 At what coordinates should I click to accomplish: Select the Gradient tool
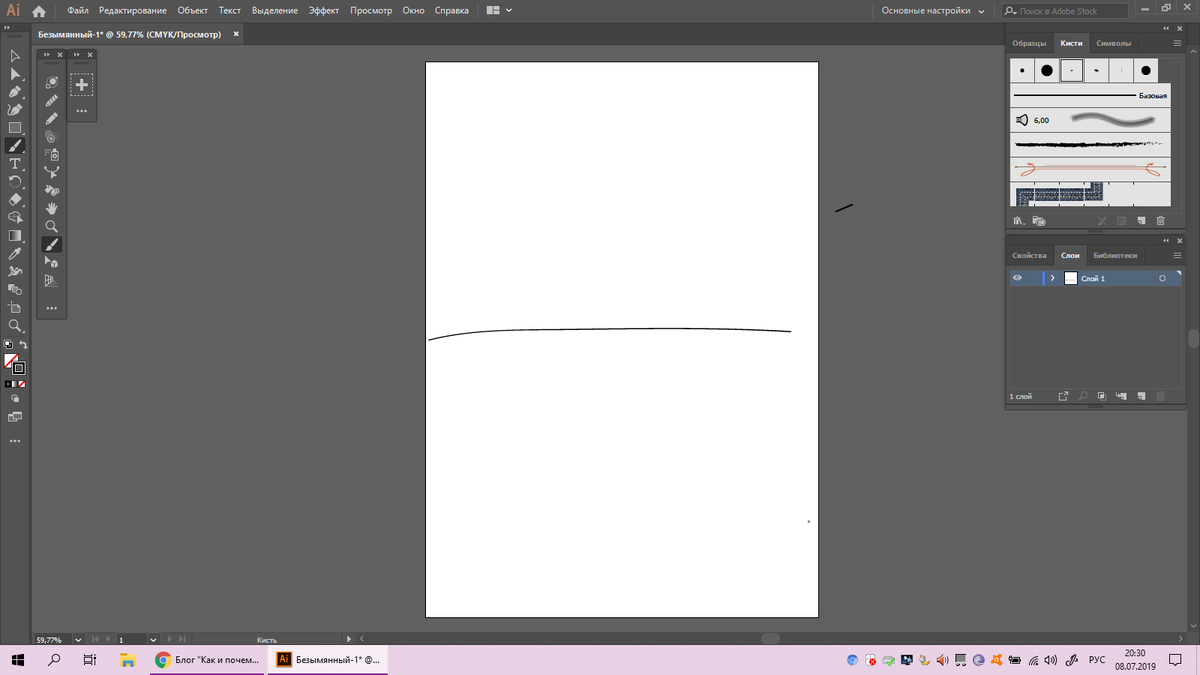click(15, 236)
